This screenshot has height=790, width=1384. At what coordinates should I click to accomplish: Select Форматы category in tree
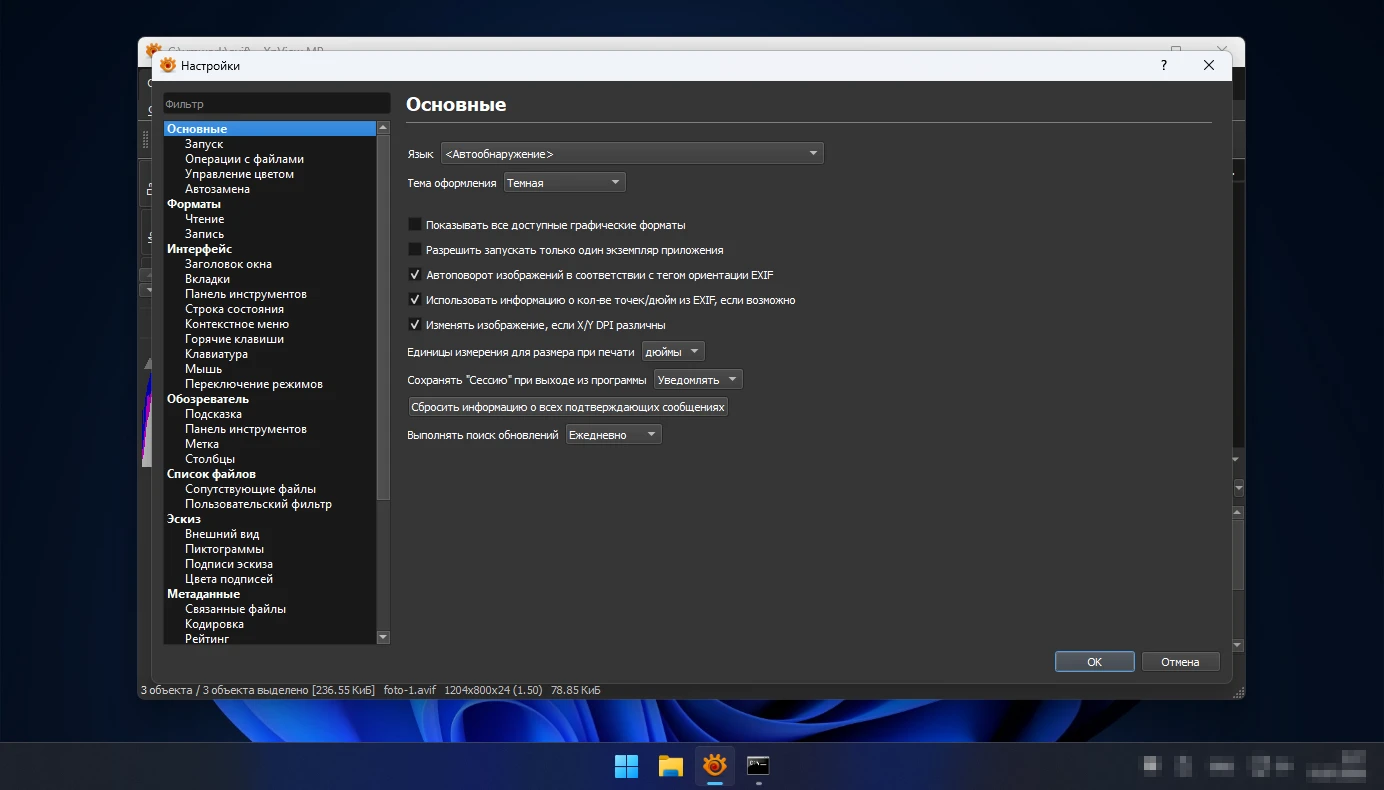coord(194,204)
